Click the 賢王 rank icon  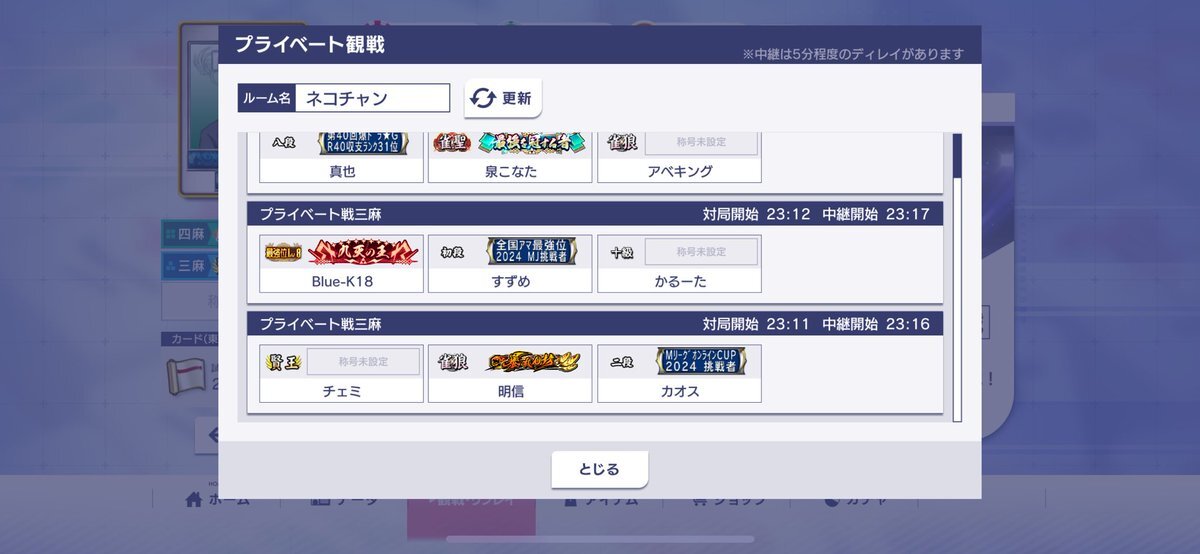(283, 362)
